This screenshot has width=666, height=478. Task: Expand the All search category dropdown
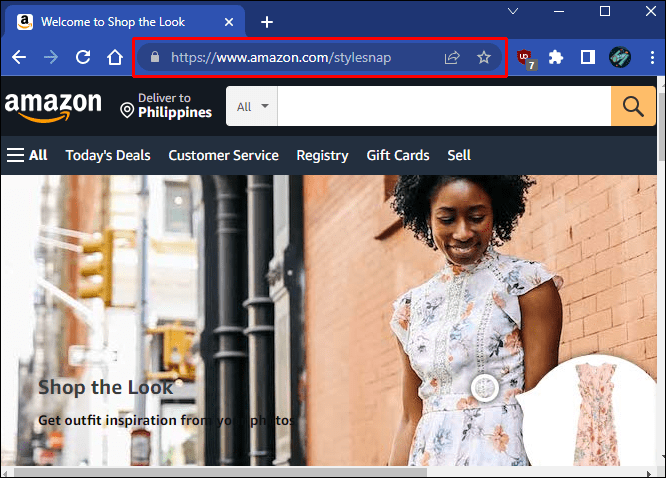(x=252, y=106)
